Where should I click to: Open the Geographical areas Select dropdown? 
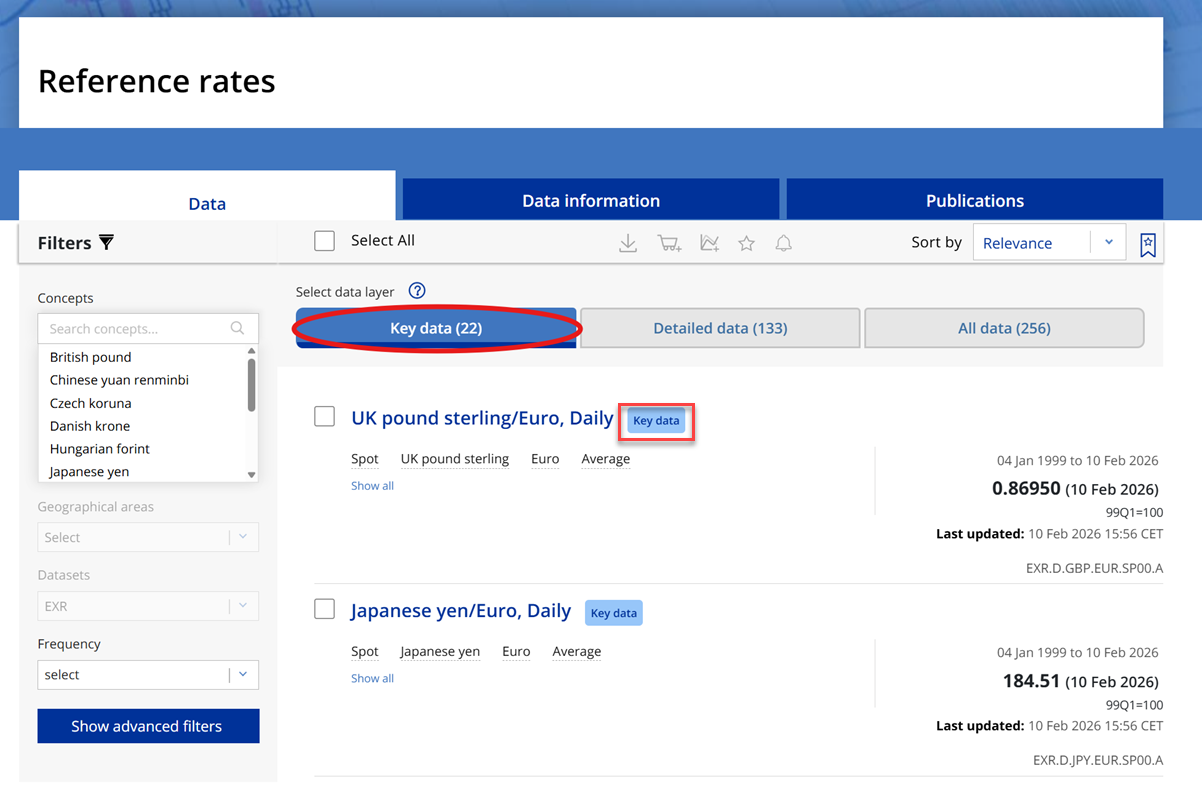pos(147,537)
